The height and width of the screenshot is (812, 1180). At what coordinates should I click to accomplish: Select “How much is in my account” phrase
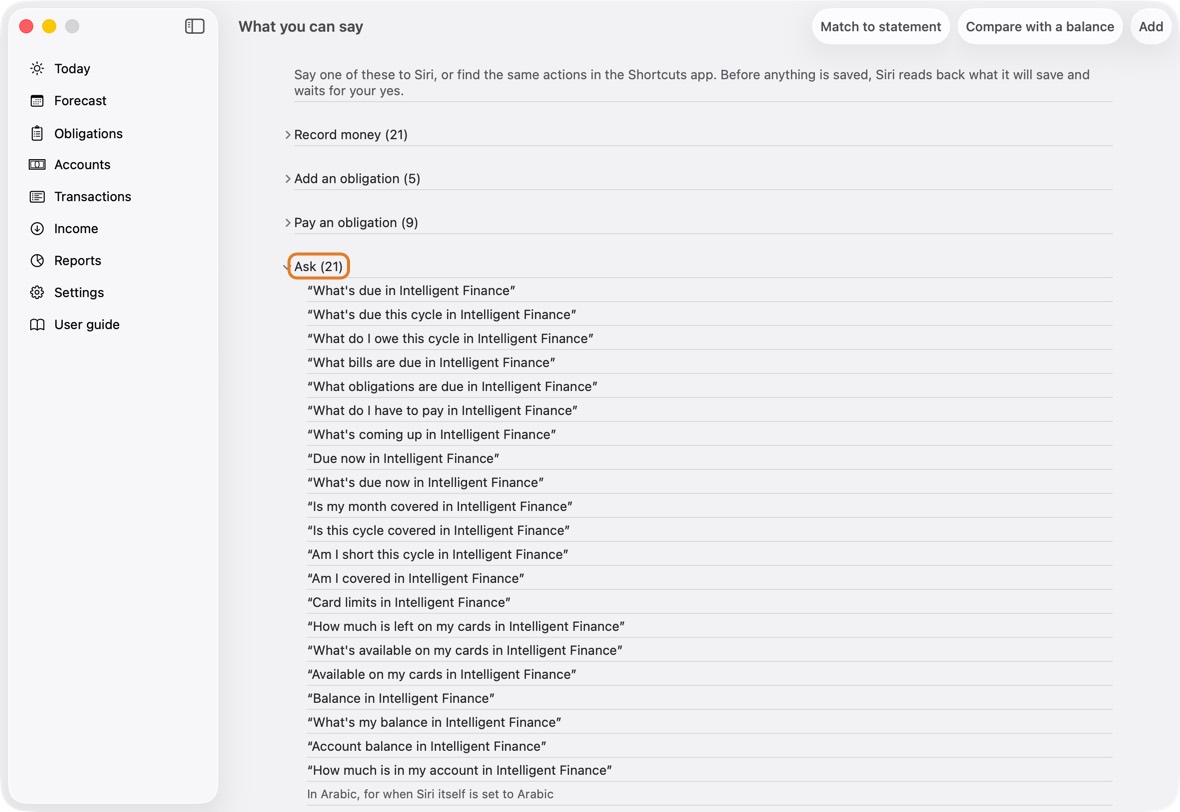[459, 771]
